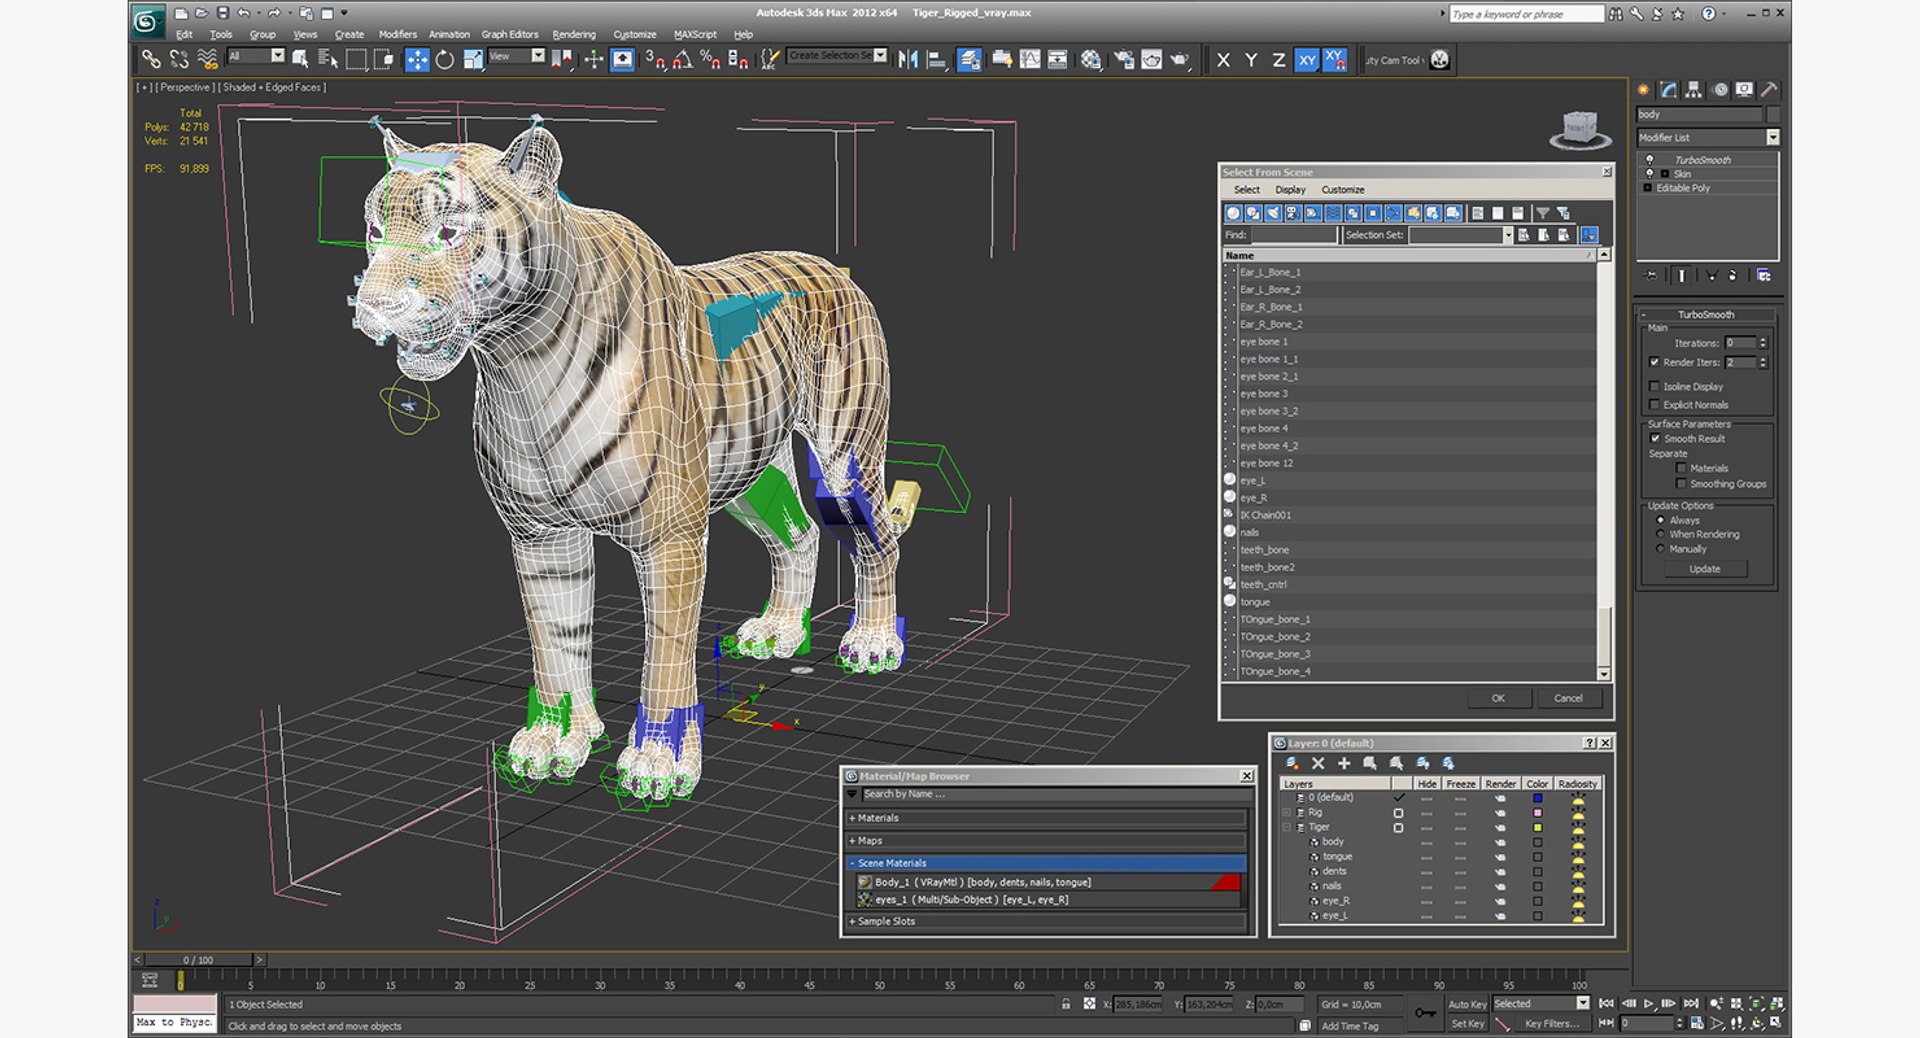Check the Separate by Materials checkbox

tap(1681, 468)
